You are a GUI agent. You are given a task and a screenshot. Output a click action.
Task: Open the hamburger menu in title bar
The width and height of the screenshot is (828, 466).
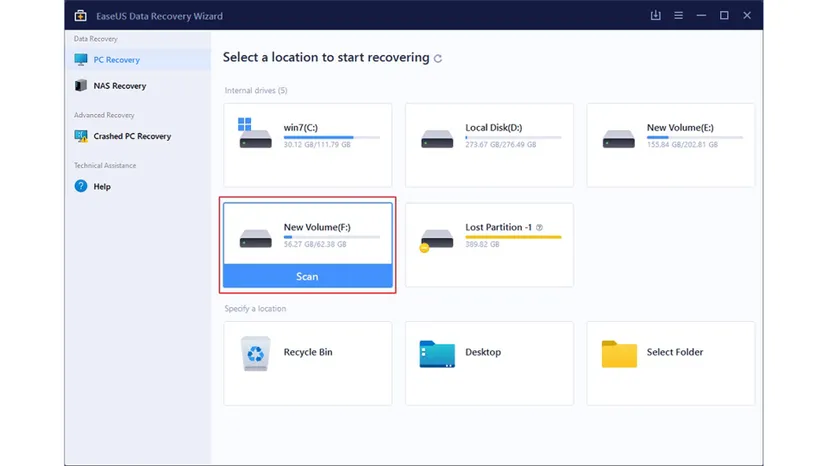[679, 16]
